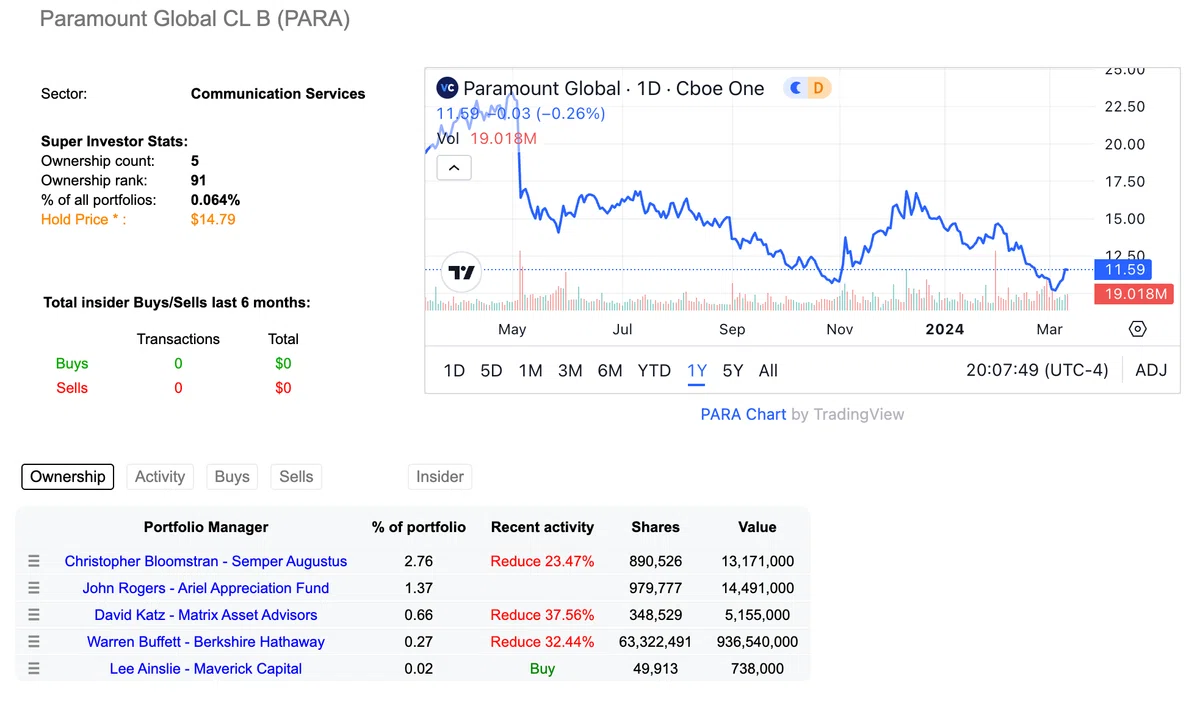Select the 5Y chart range

[733, 370]
